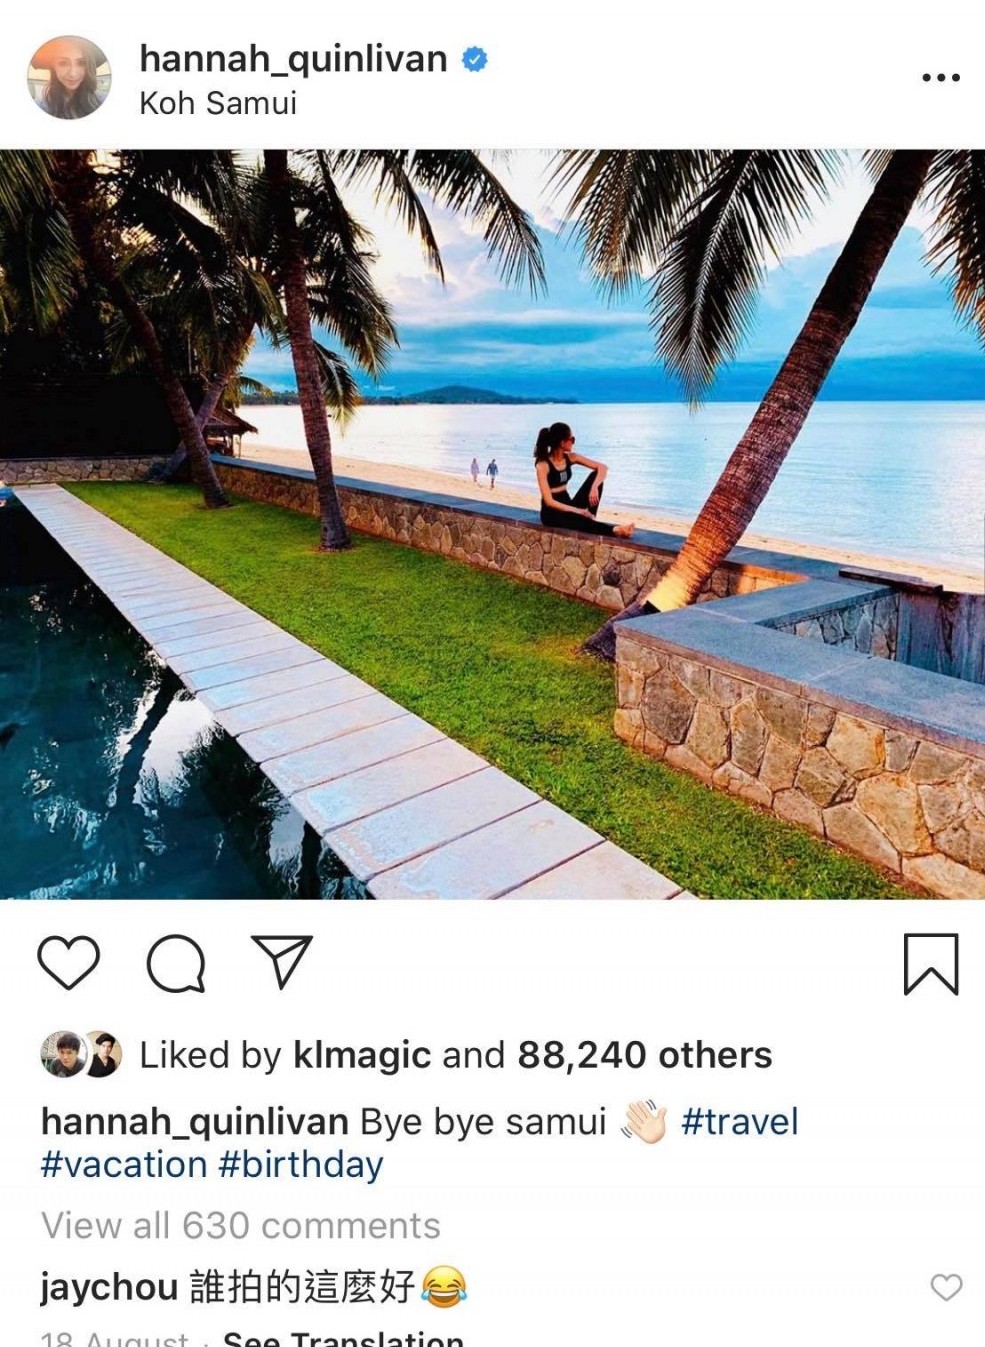Open the #birthday hashtag
985x1347 pixels.
point(301,1165)
